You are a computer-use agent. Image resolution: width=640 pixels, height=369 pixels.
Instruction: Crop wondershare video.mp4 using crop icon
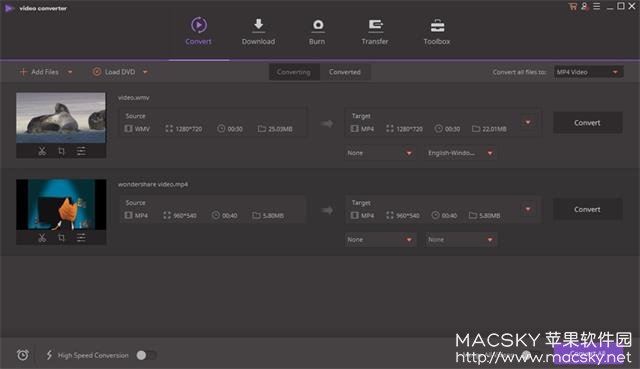pos(61,238)
